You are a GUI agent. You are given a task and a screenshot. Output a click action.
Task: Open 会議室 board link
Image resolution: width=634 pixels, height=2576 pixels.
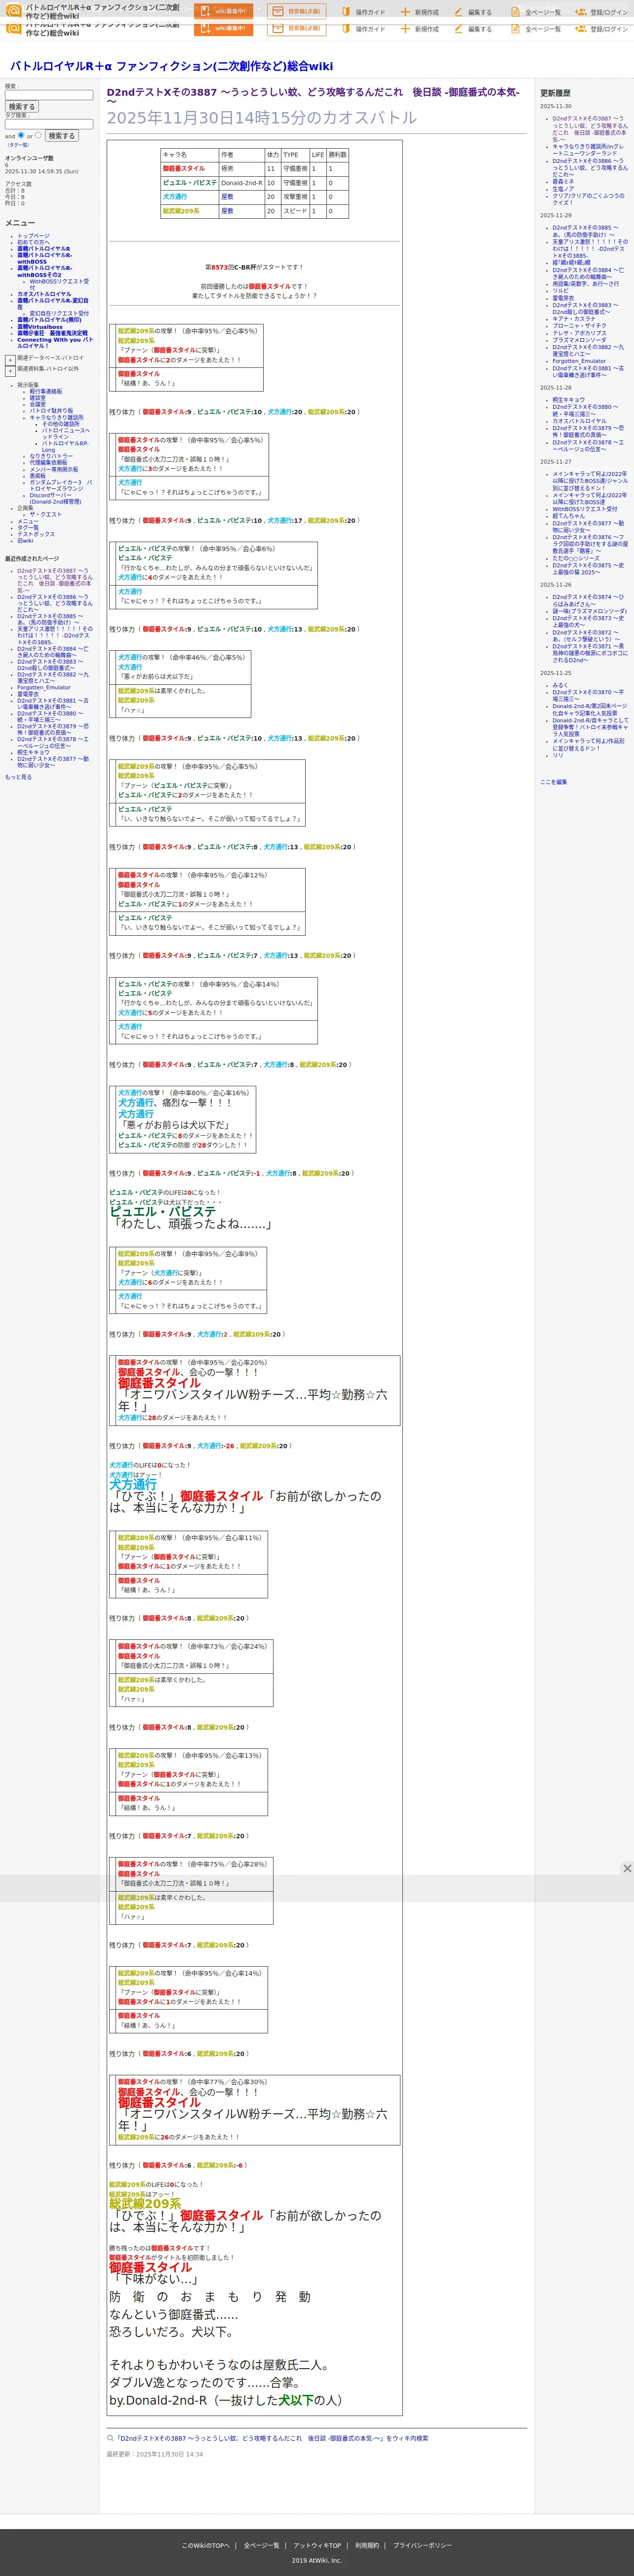pos(37,404)
